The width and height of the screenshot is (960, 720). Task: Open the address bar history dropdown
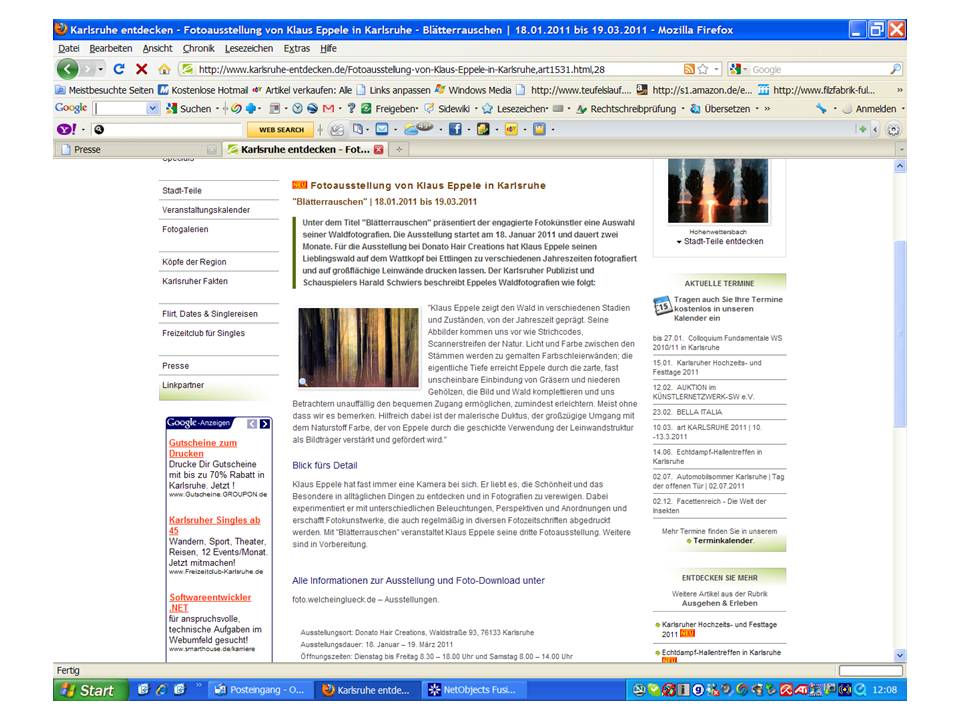pyautogui.click(x=717, y=69)
